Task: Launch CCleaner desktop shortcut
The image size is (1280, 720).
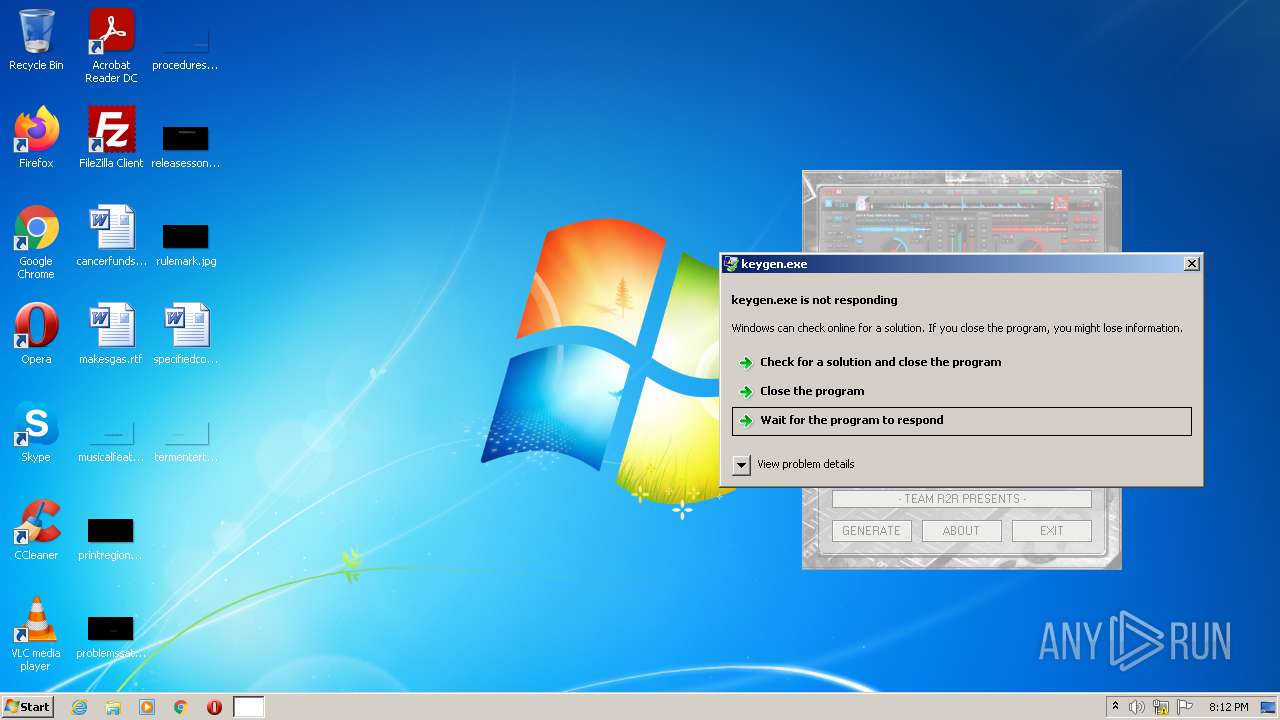Action: tap(36, 530)
